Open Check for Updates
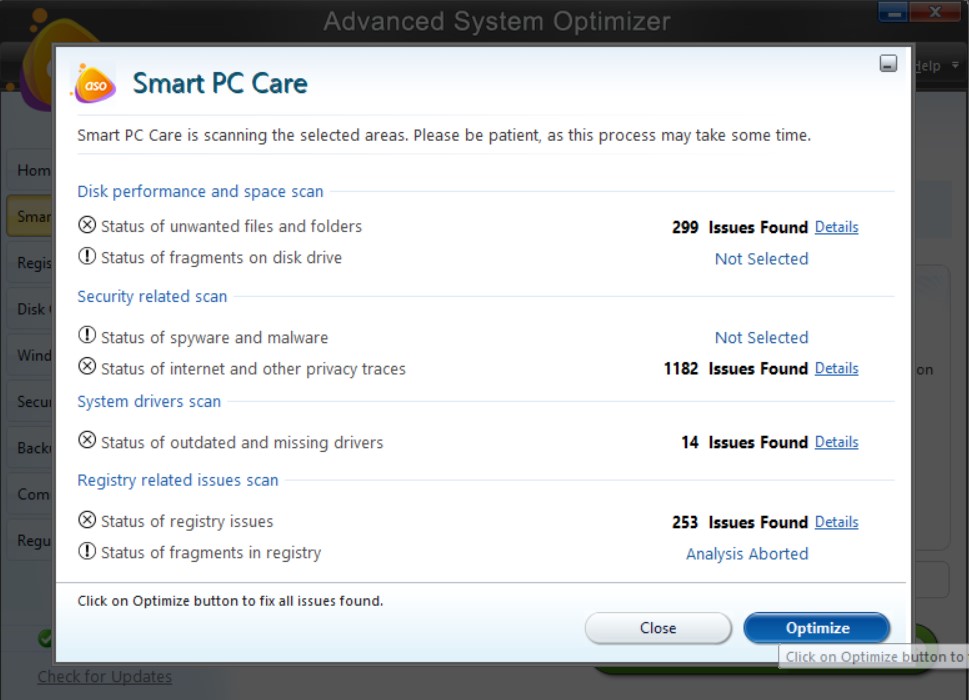The height and width of the screenshot is (700, 969). click(x=104, y=677)
